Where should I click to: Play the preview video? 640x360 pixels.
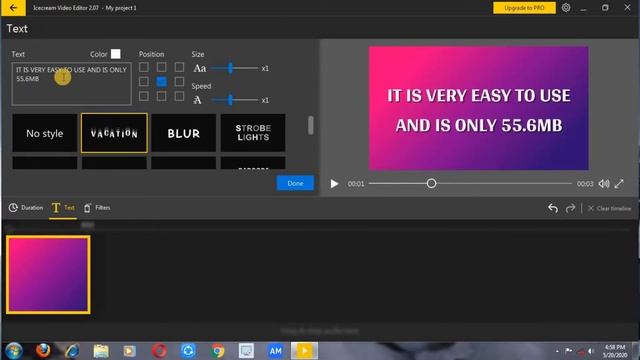(334, 184)
